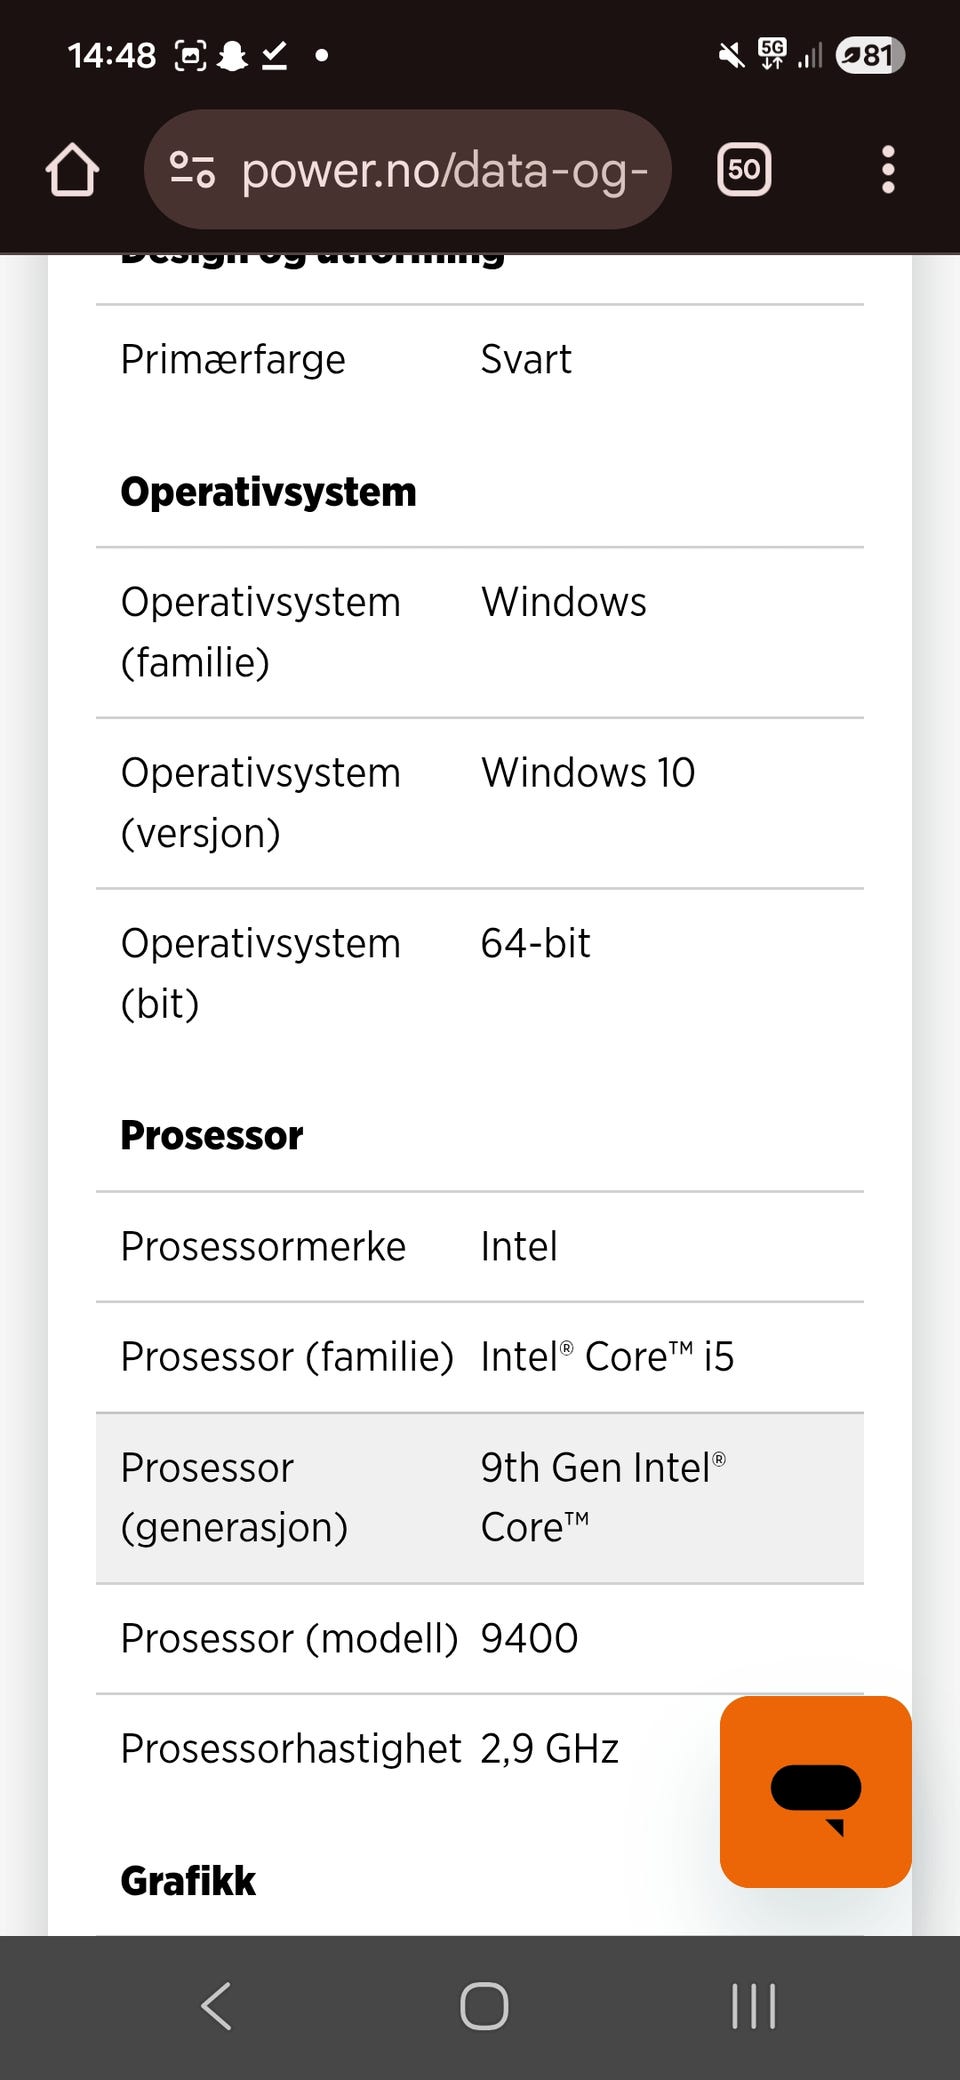Open the browser three-dot menu
Image resolution: width=960 pixels, height=2080 pixels.
pos(887,170)
